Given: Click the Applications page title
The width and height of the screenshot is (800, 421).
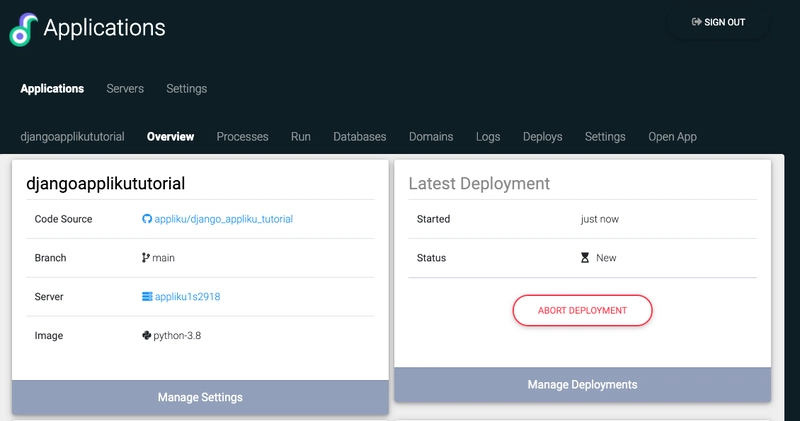Looking at the screenshot, I should 104,28.
